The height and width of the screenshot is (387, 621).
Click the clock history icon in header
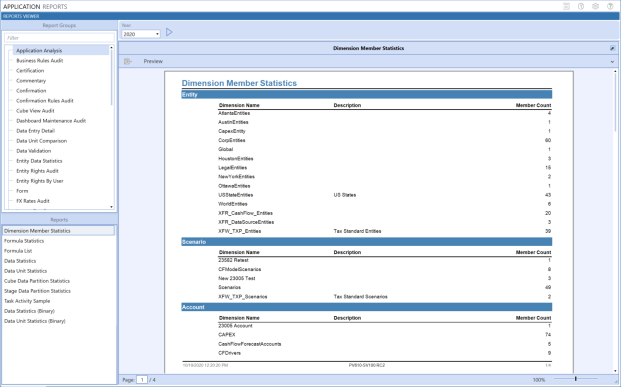coord(581,6)
